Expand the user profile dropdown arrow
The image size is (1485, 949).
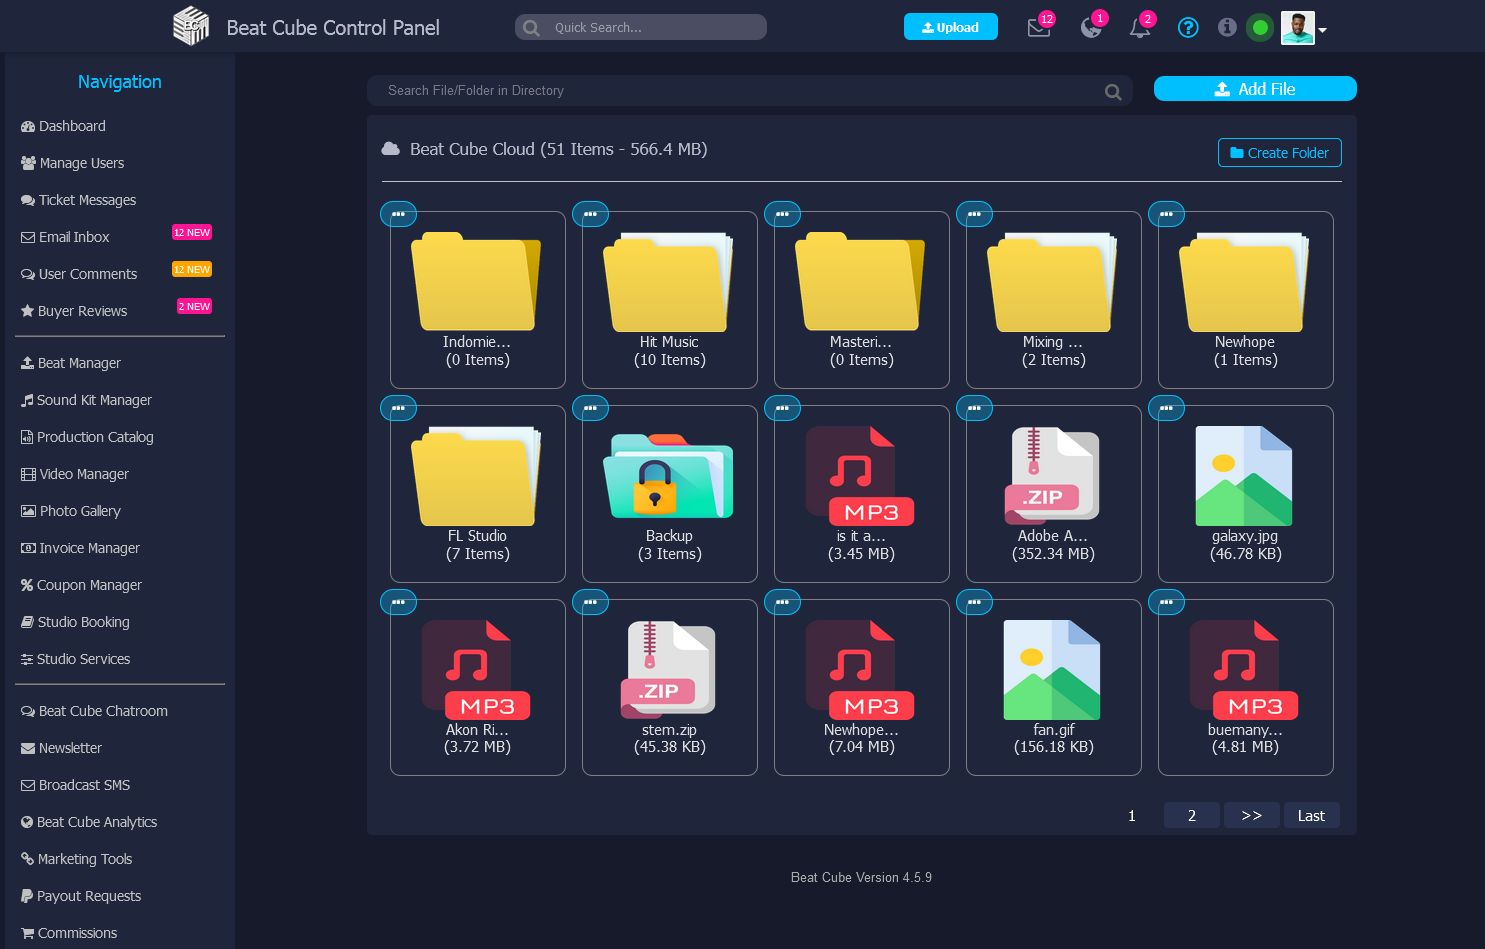(x=1322, y=30)
